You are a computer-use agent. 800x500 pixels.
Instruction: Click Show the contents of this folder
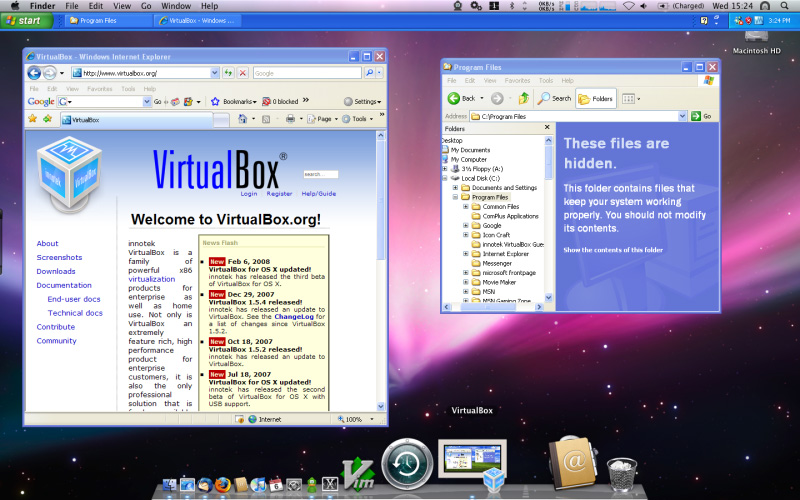coord(613,250)
